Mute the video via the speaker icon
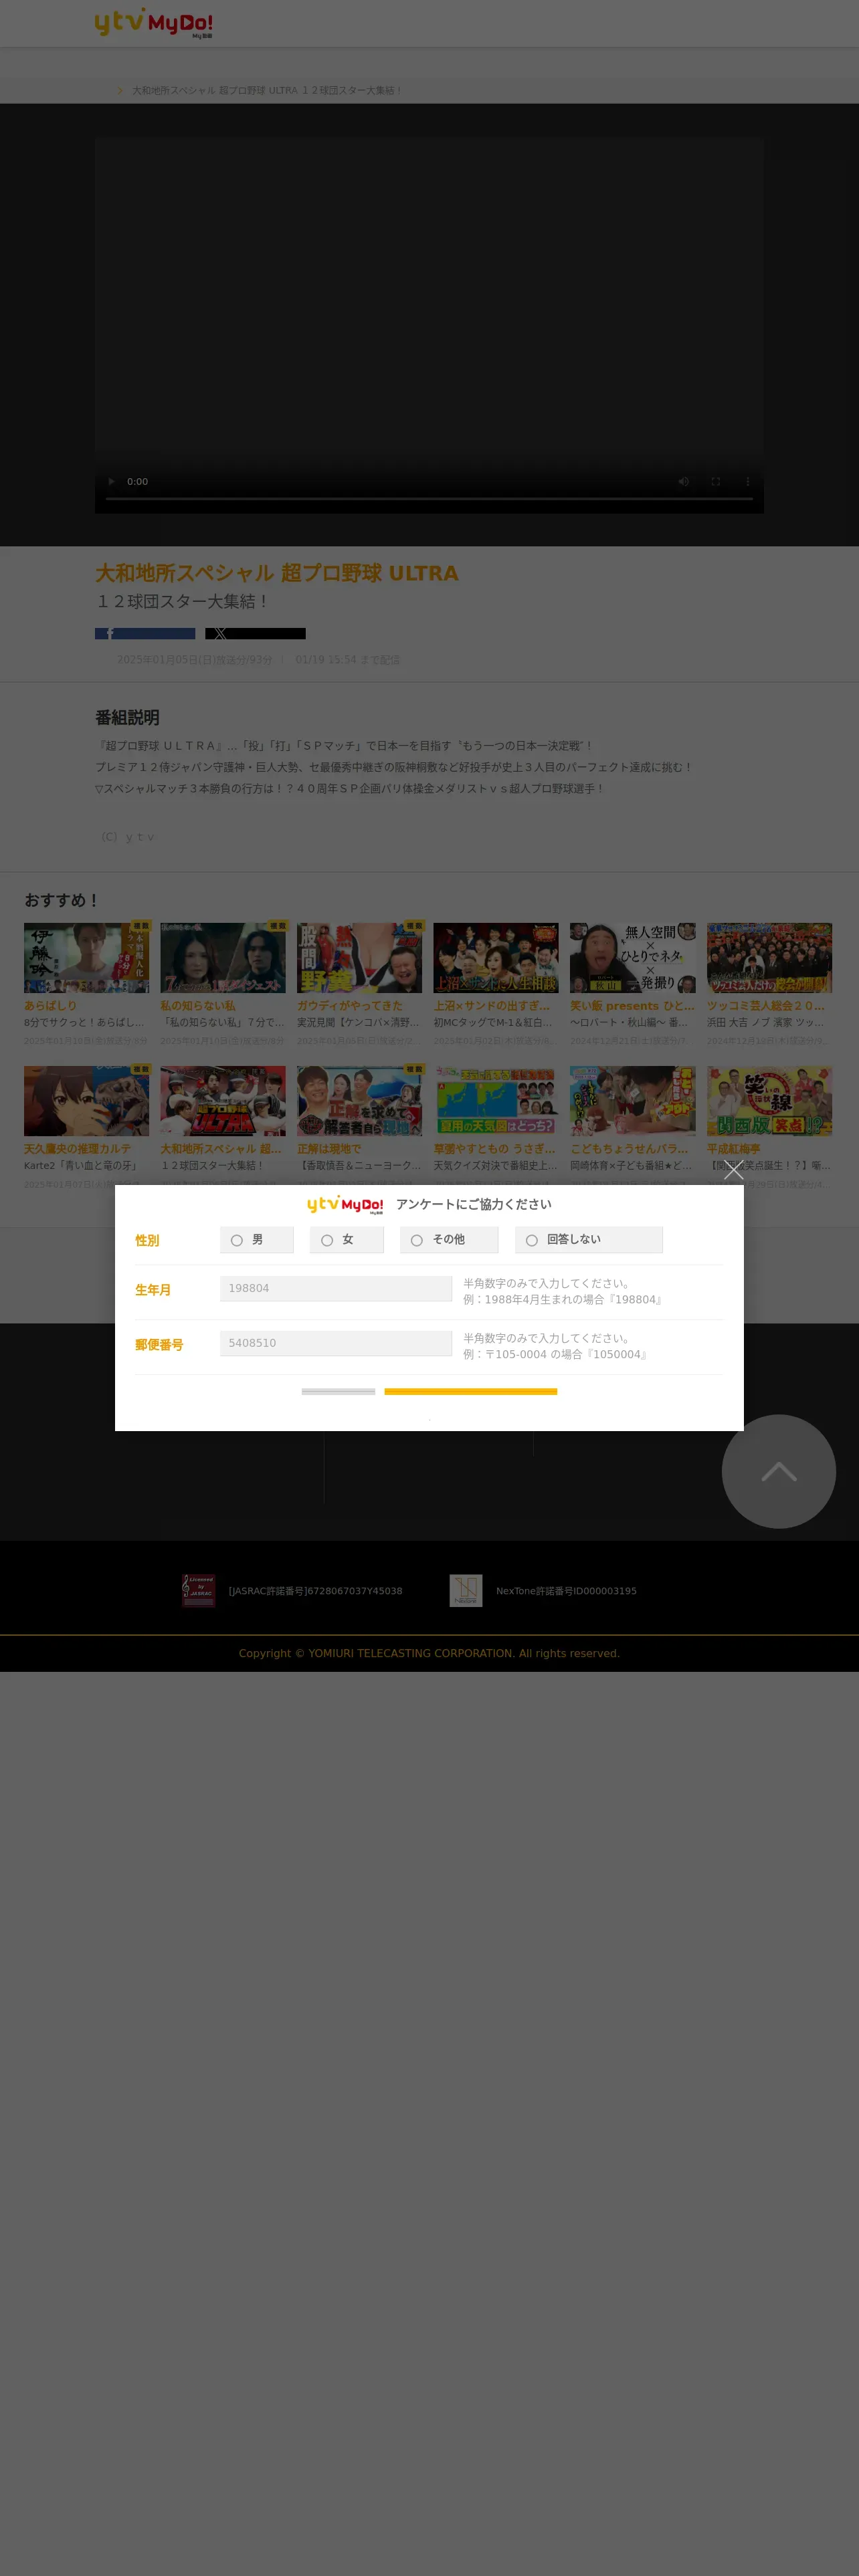The height and width of the screenshot is (2576, 859). [x=684, y=481]
